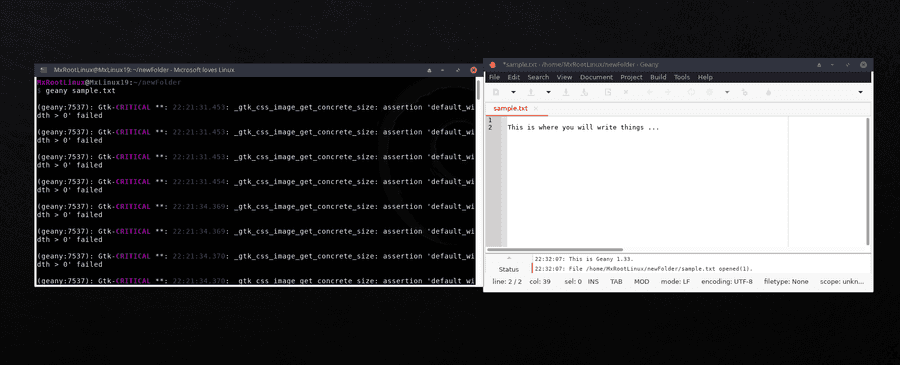Click the Geany app icon in its title bar
900x365 pixels.
(x=492, y=64)
